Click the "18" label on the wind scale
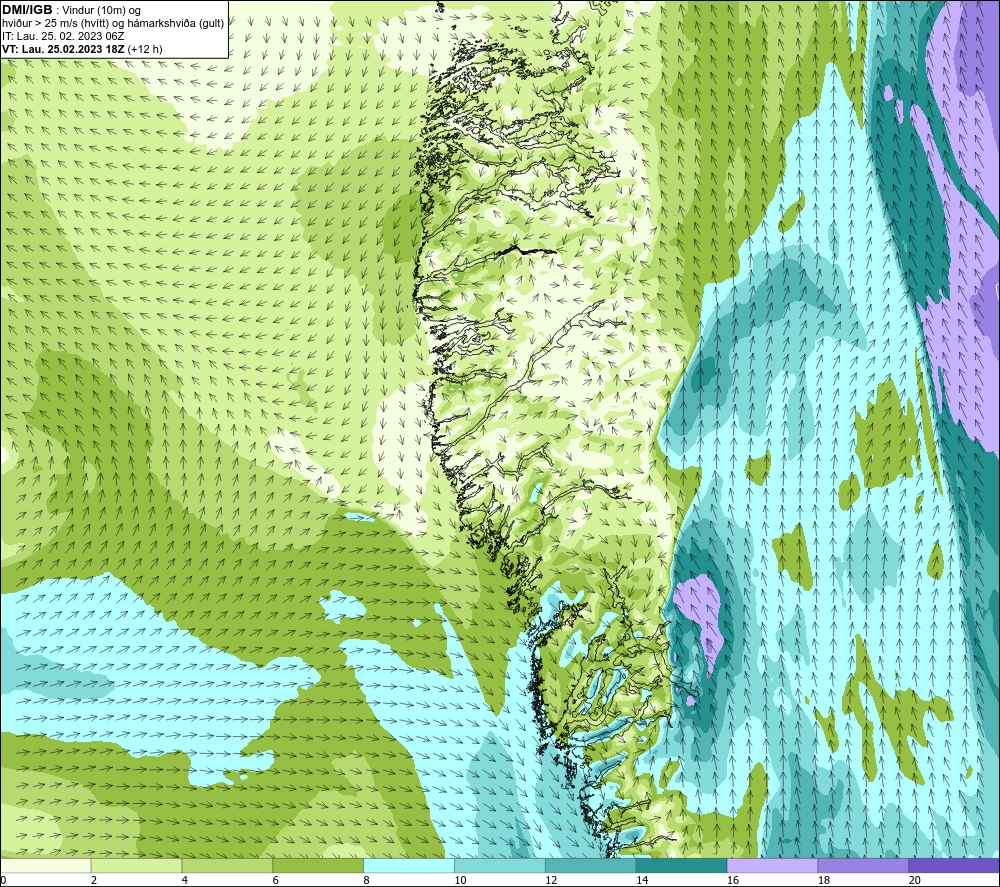 point(823,881)
